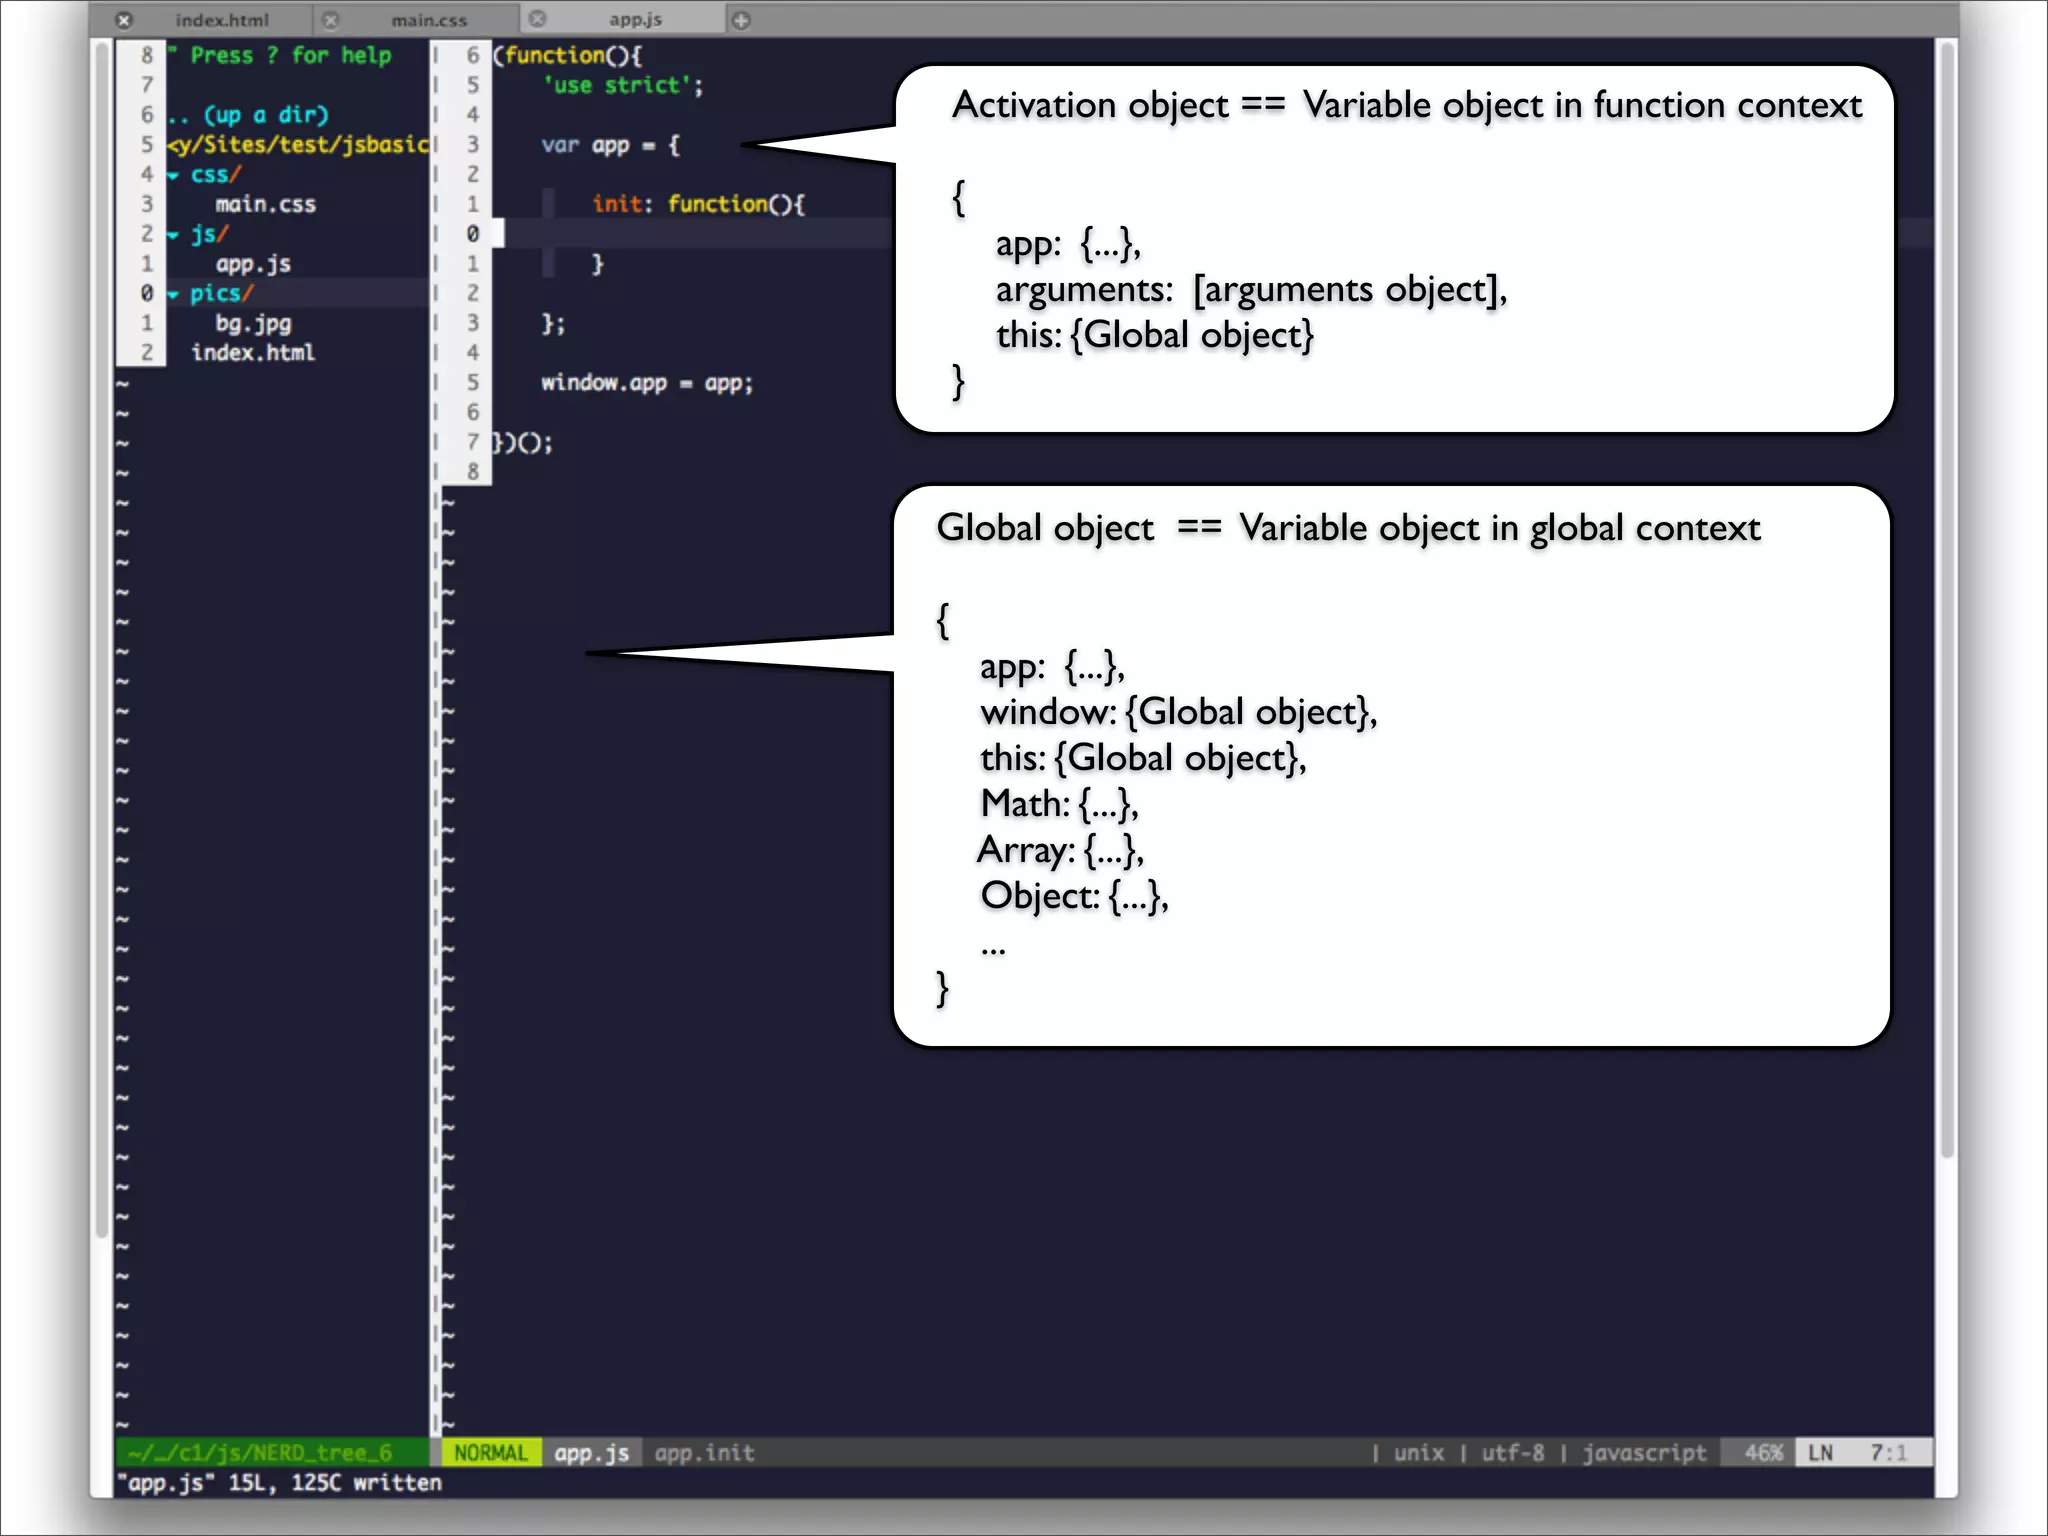2048x1536 pixels.
Task: Click the '"app.js" 15L, 125C written' message
Action: tap(279, 1482)
